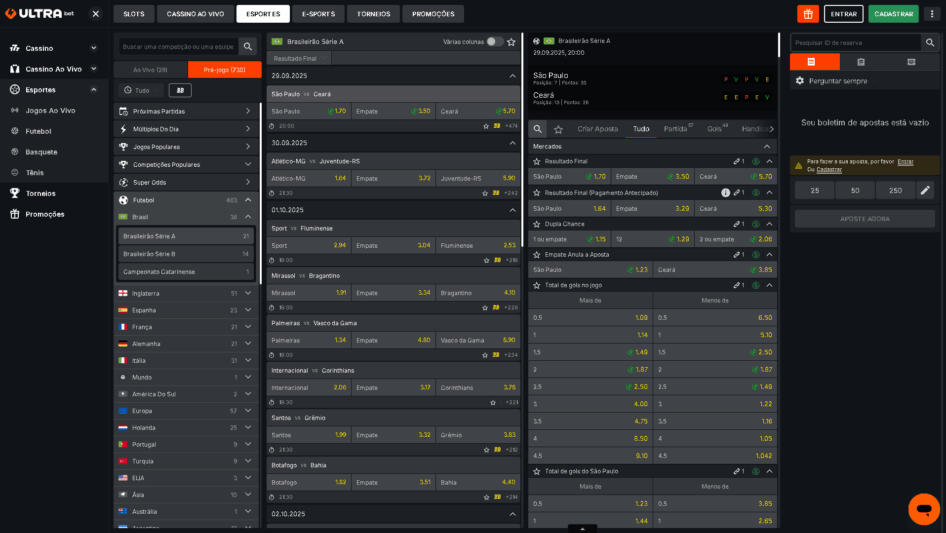Favorite the Brasileirão Série A league star
Viewport: 946px width, 533px height.
513,41
